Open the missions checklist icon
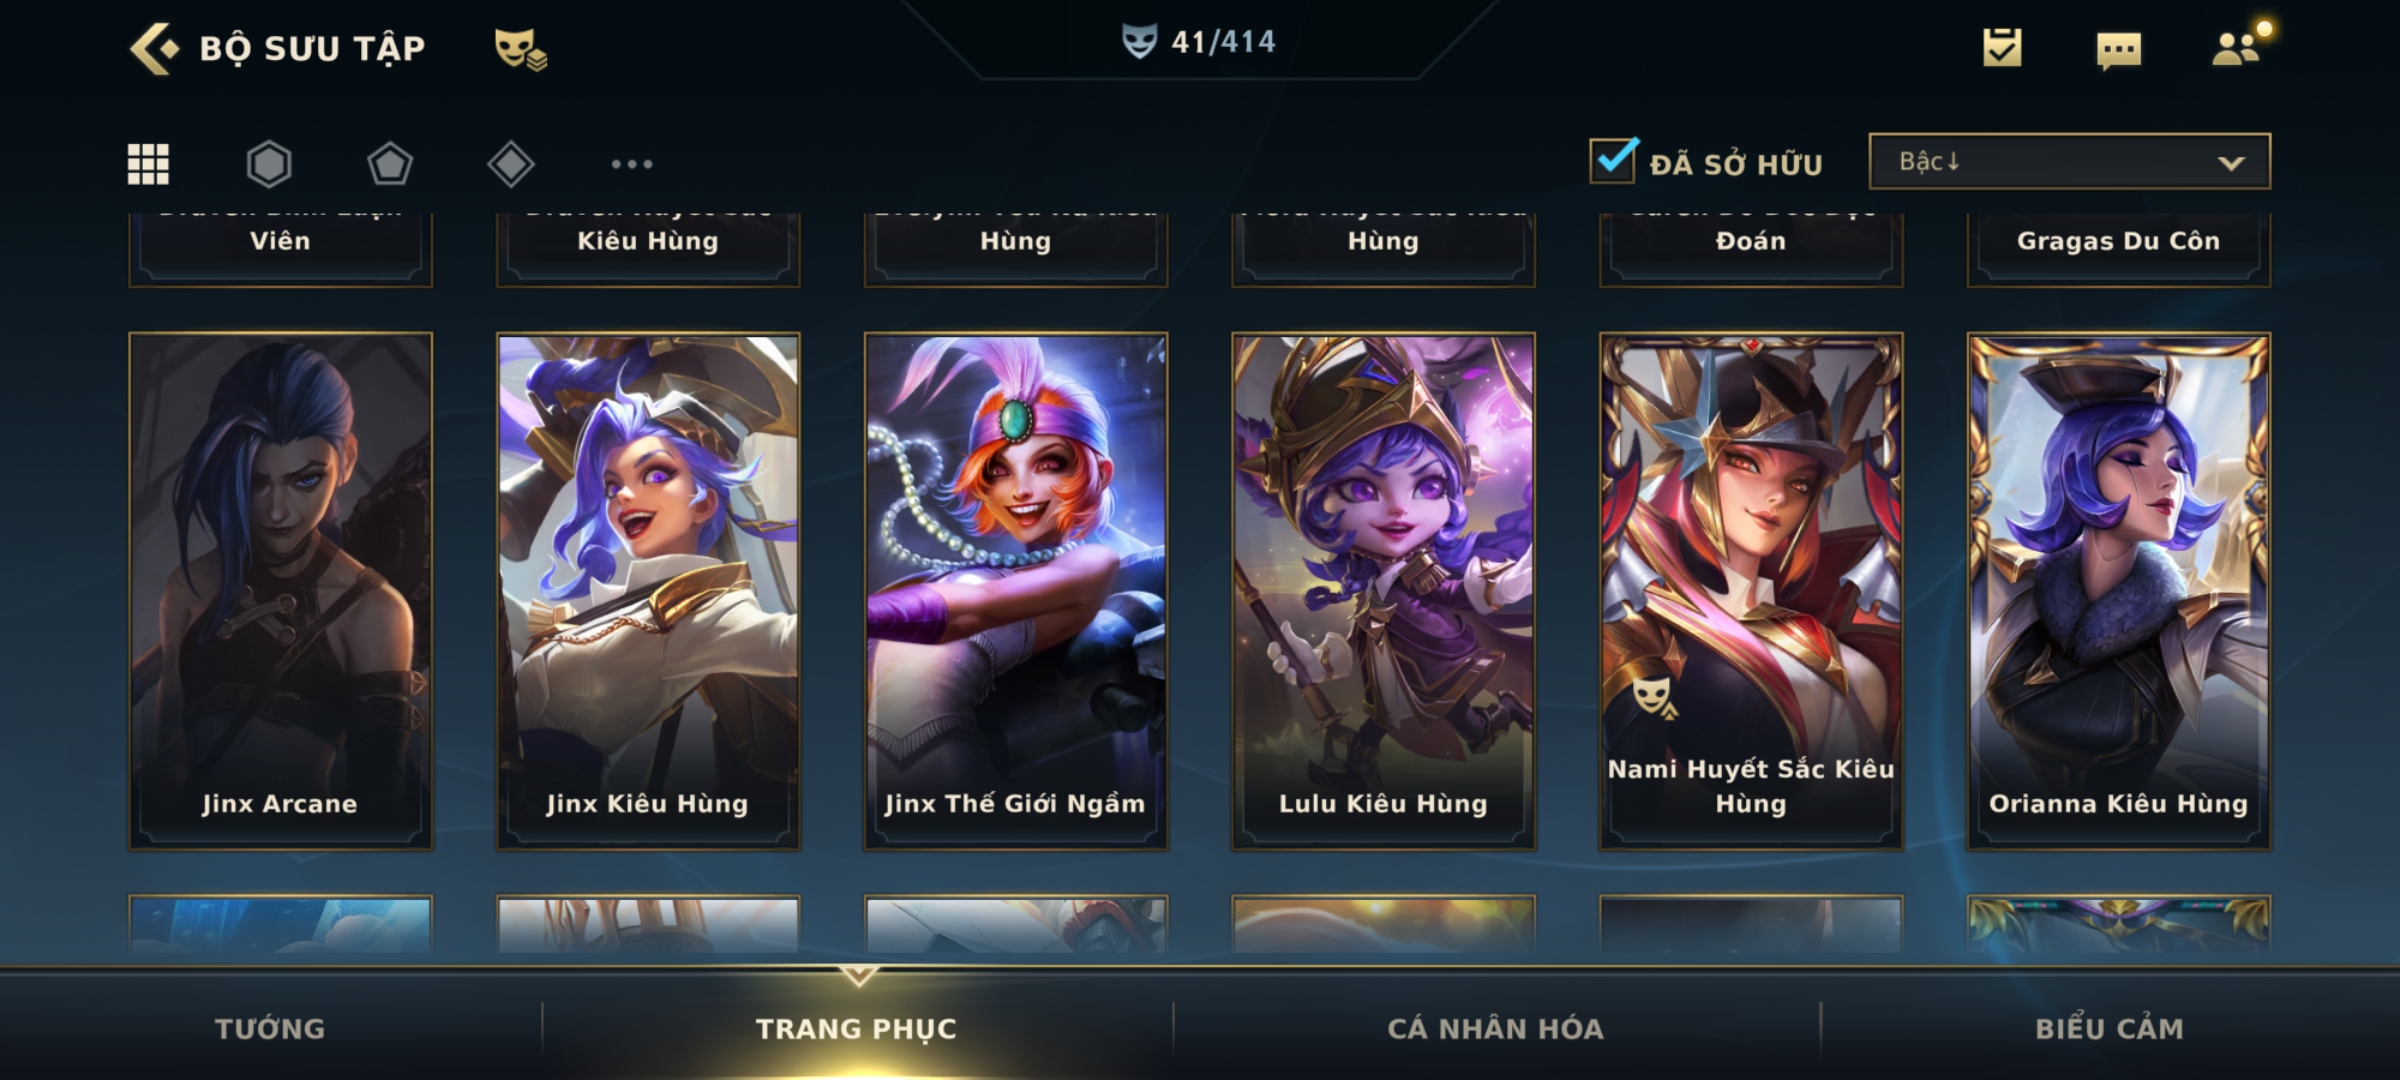The width and height of the screenshot is (2400, 1080). [2002, 48]
